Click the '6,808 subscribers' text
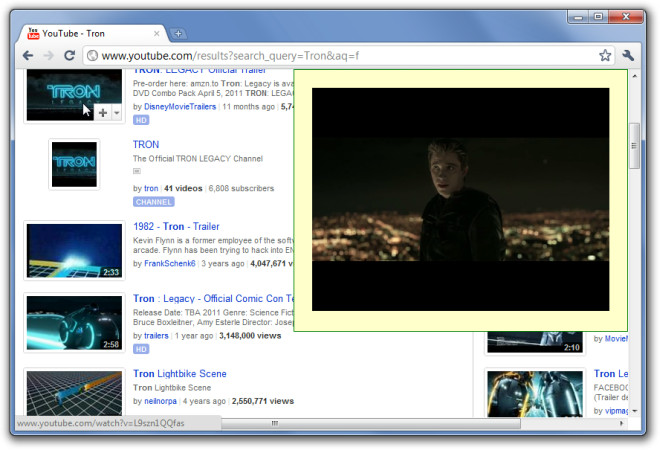The image size is (660, 450). click(241, 188)
